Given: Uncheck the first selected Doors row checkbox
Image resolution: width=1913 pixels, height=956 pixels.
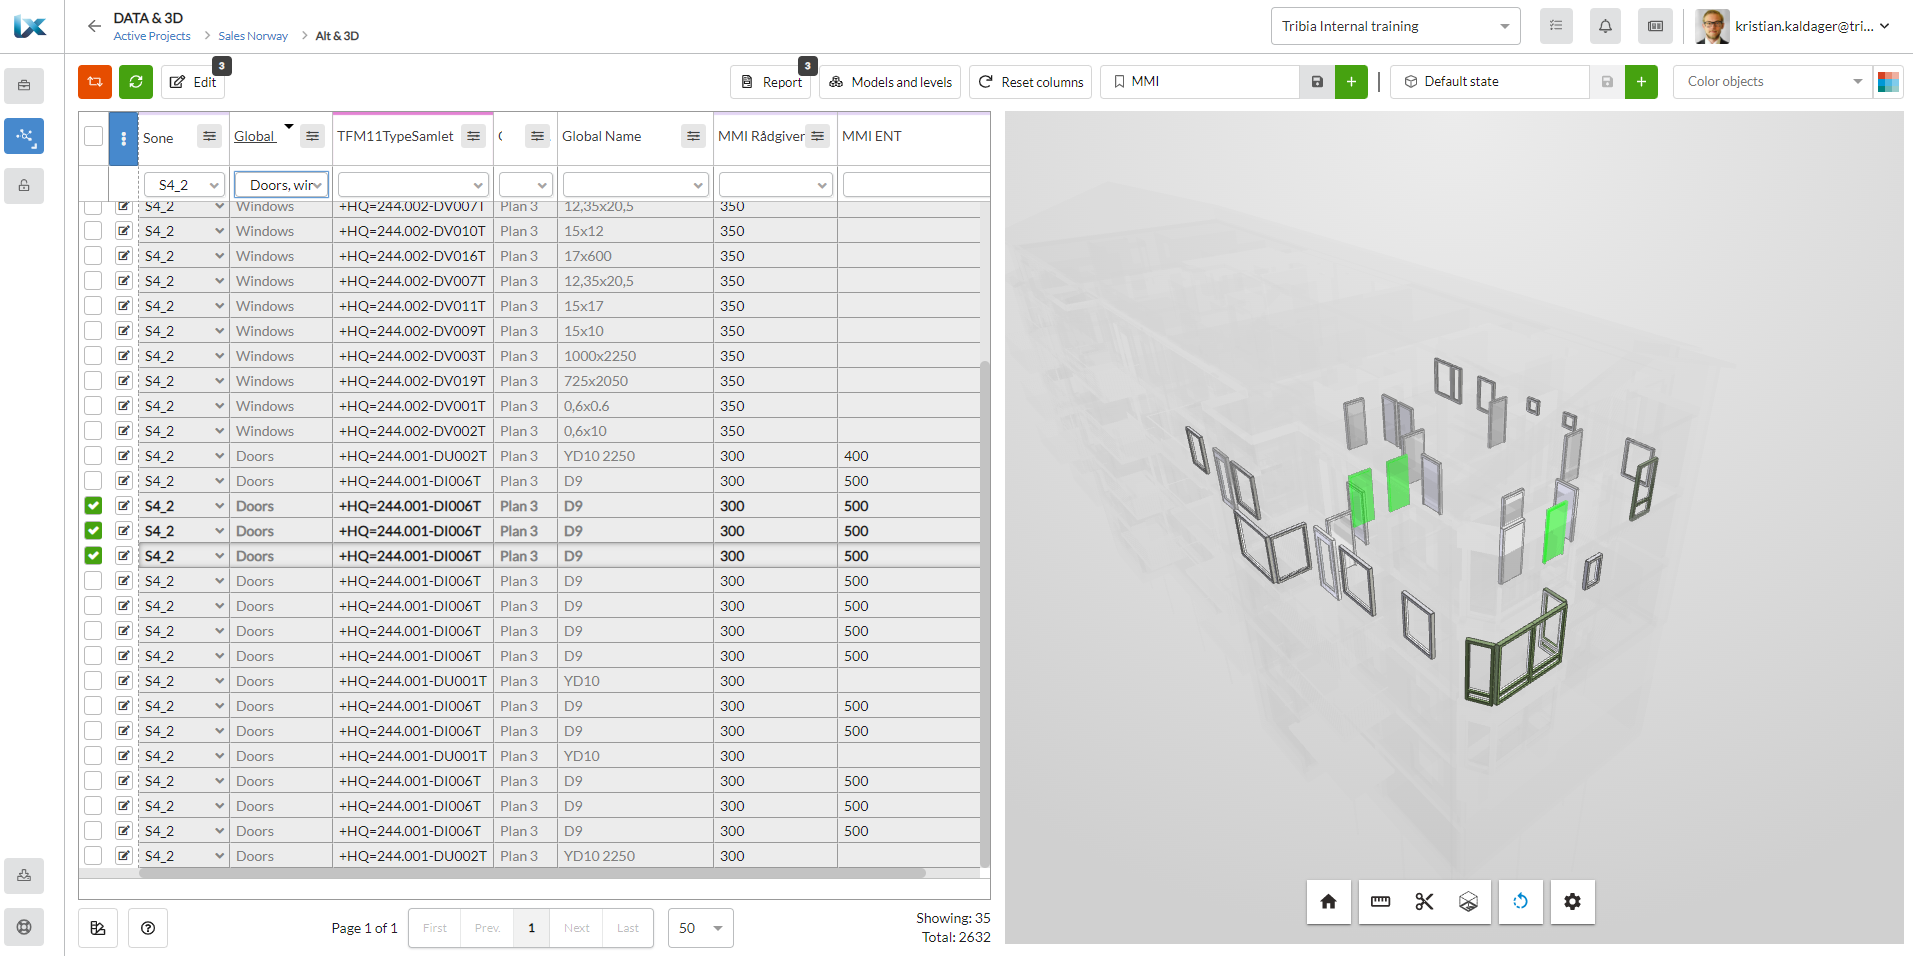Looking at the screenshot, I should point(94,506).
